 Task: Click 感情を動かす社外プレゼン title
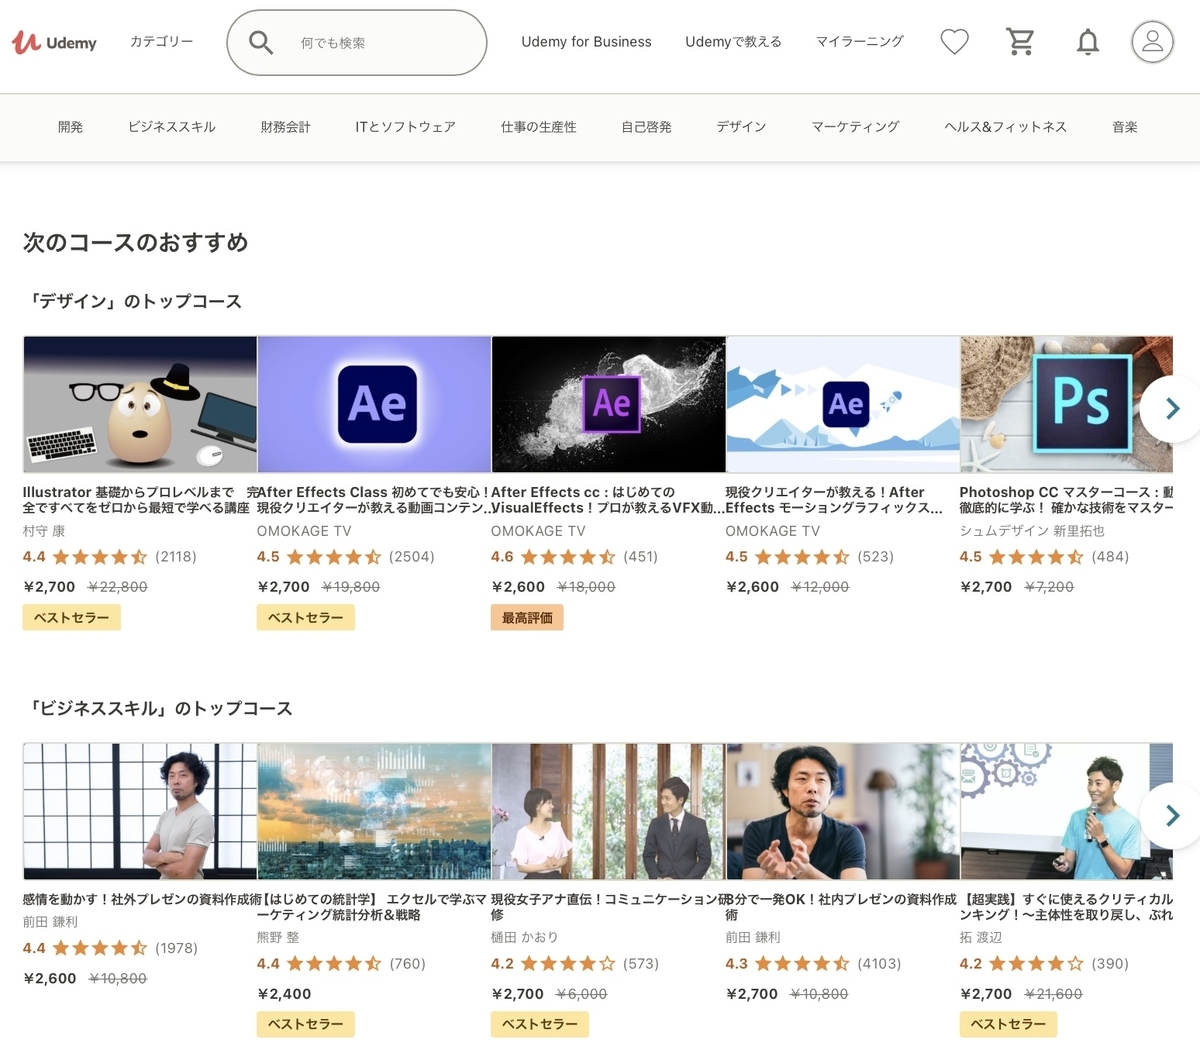139,899
